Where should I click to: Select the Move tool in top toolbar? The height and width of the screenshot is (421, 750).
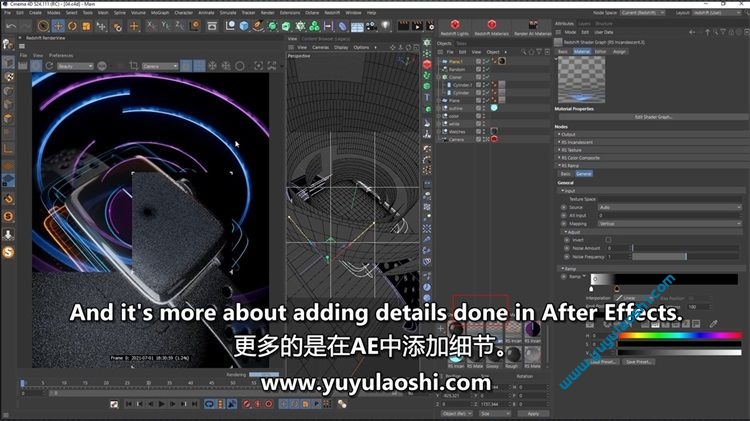(x=58, y=26)
